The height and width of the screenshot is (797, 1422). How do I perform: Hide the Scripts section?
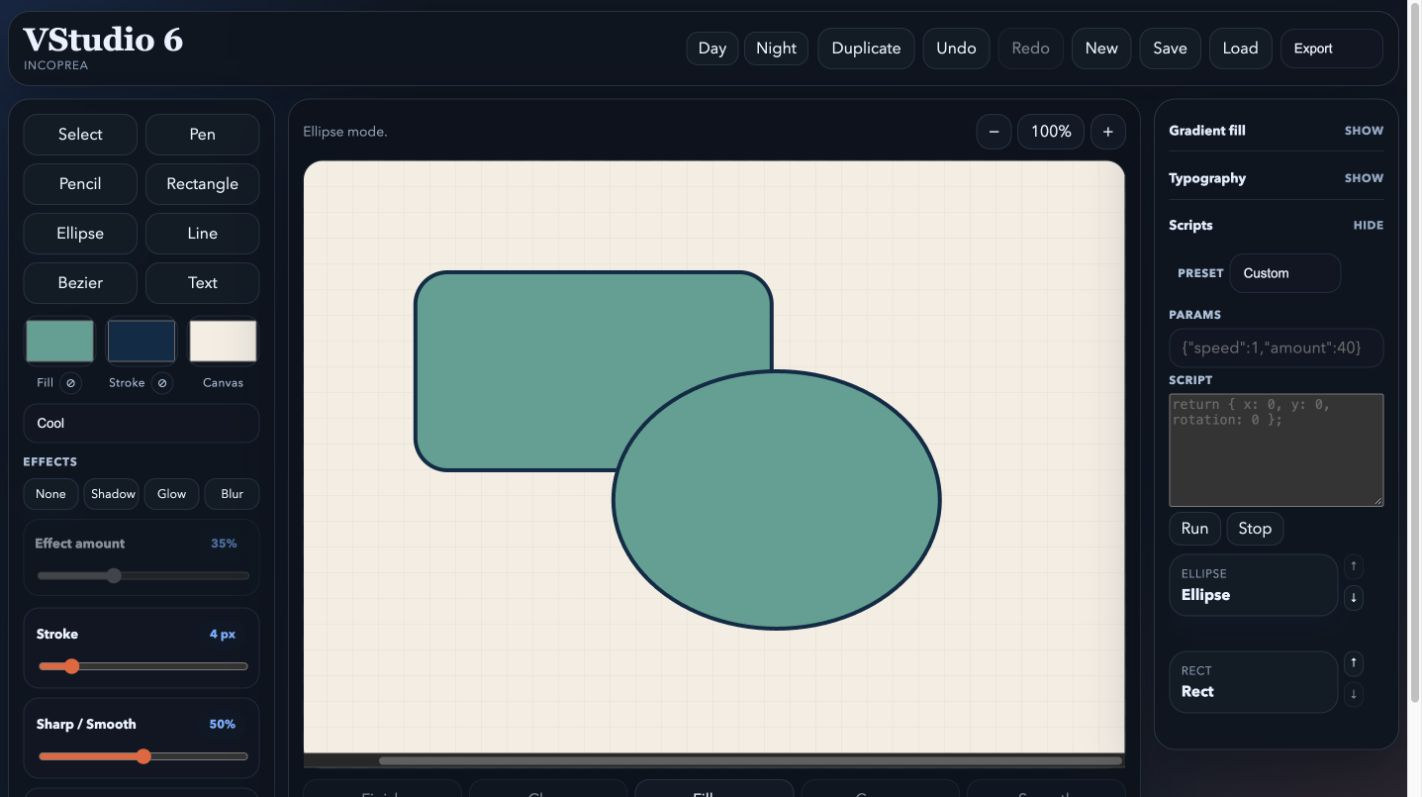[1368, 226]
